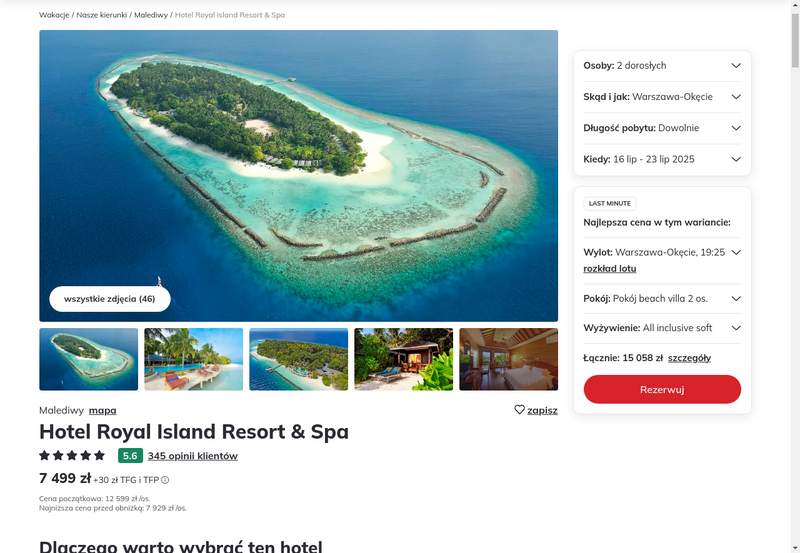800x553 pixels.
Task: Expand the Wylot departure options chevron
Action: coord(736,252)
